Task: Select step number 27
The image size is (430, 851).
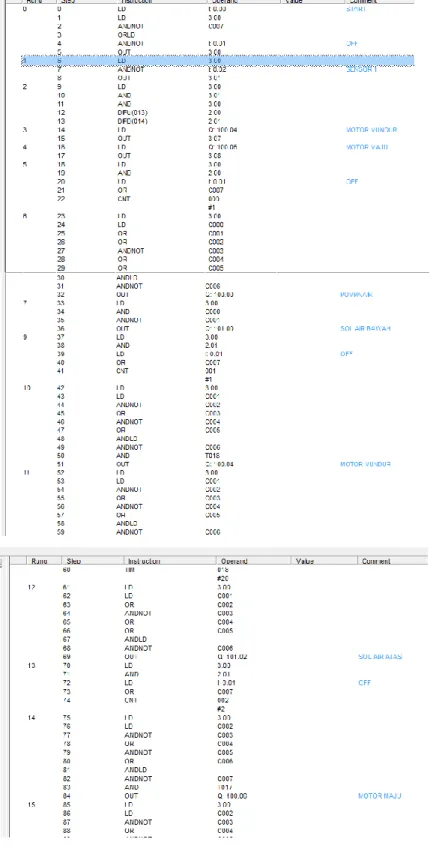Action: 61,251
